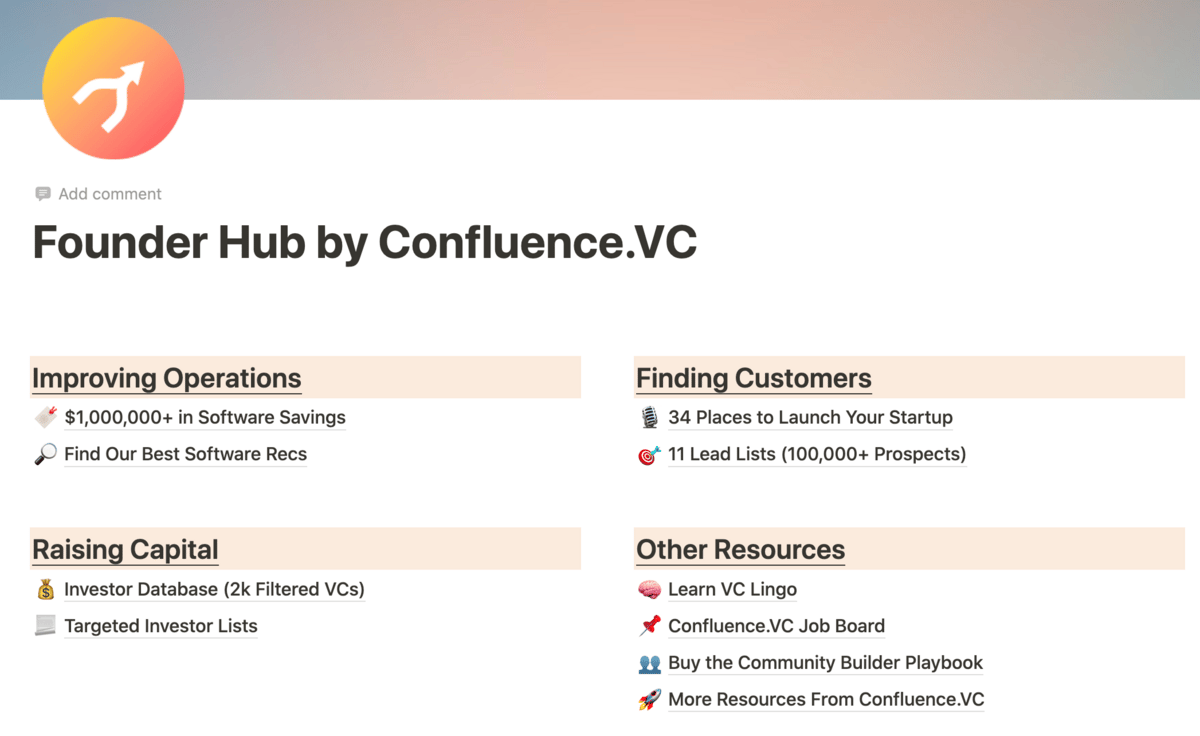Image resolution: width=1200 pixels, height=736 pixels.
Task: Open the 11 Lead Lists page
Action: pyautogui.click(x=817, y=455)
